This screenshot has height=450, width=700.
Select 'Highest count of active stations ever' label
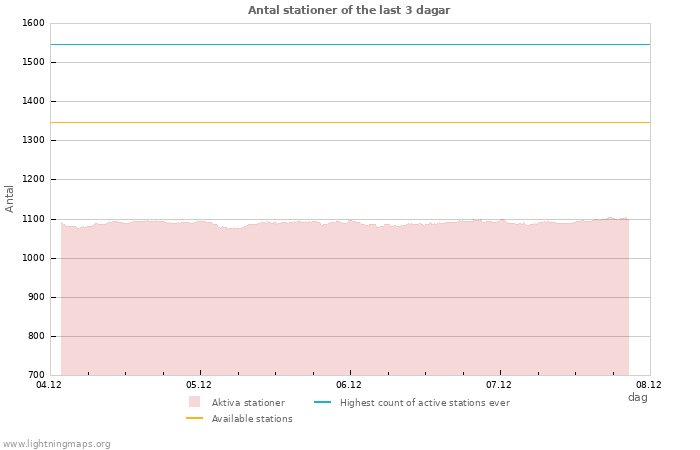click(424, 403)
